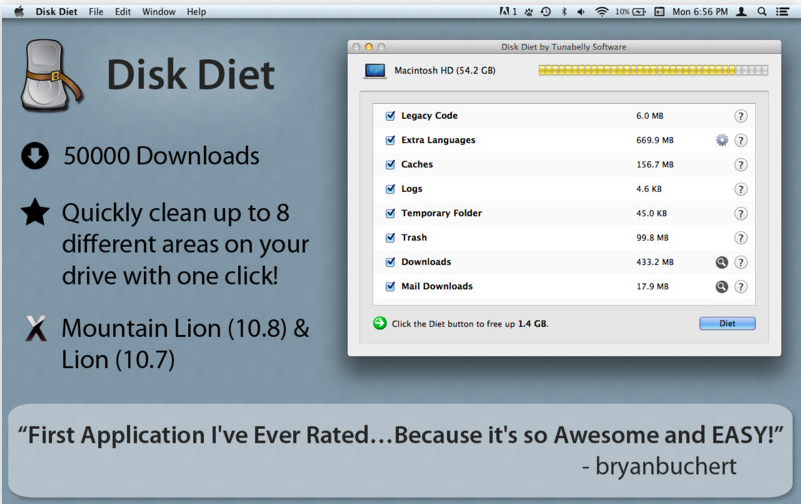This screenshot has height=504, width=801.
Task: Open help for Extra Languages row
Action: pos(741,140)
